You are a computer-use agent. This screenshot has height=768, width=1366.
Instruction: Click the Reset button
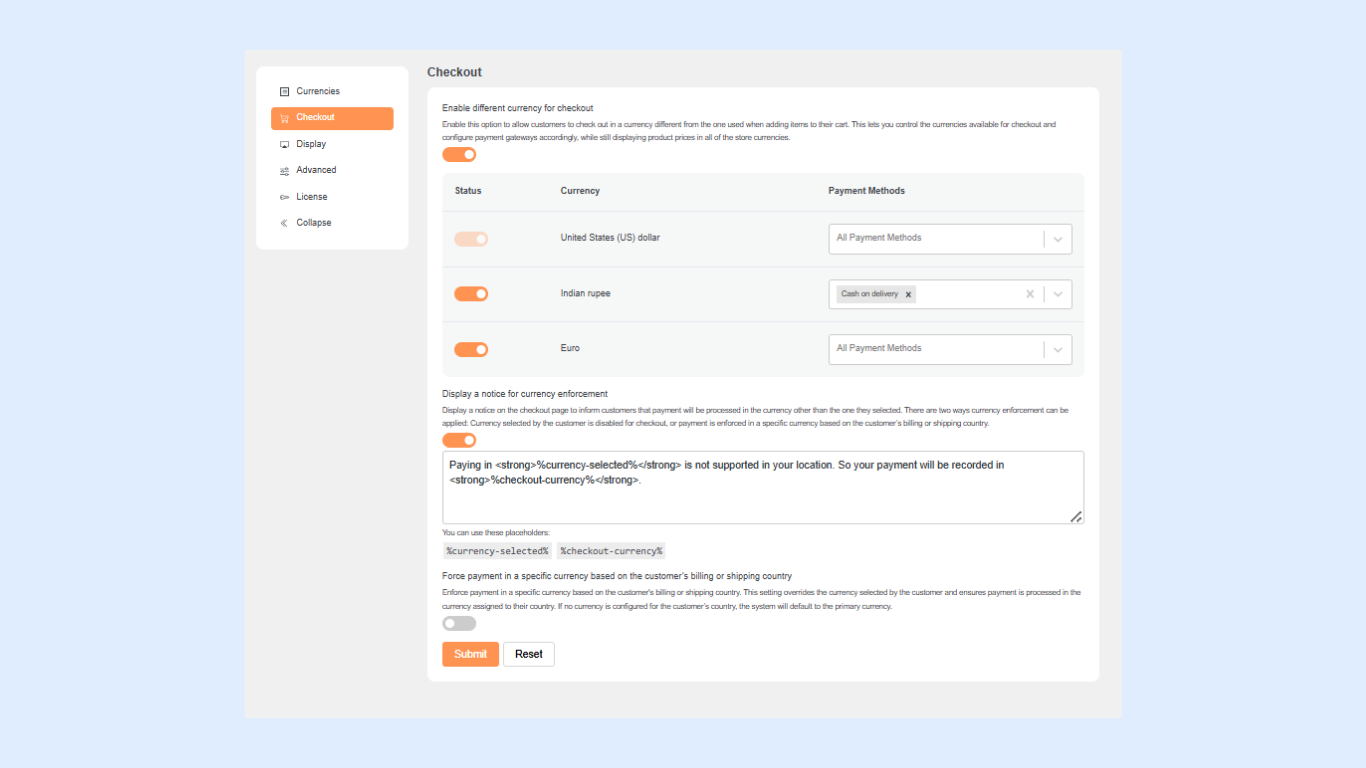pos(528,654)
